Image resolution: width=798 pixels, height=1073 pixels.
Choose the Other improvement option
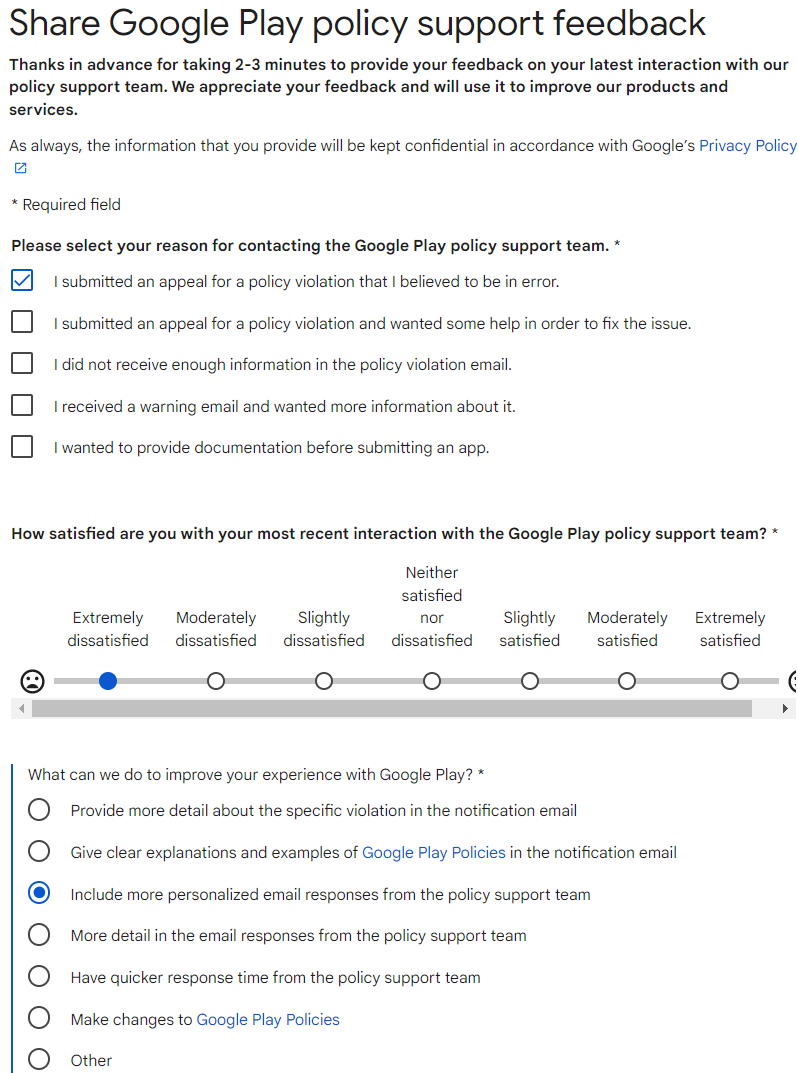tap(39, 1059)
